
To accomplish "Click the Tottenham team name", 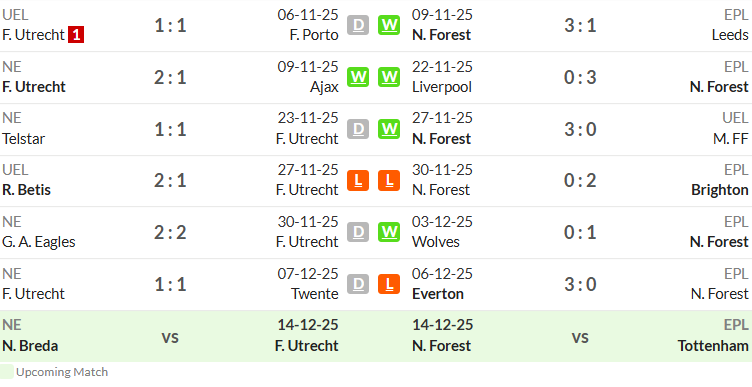I will click(713, 346).
